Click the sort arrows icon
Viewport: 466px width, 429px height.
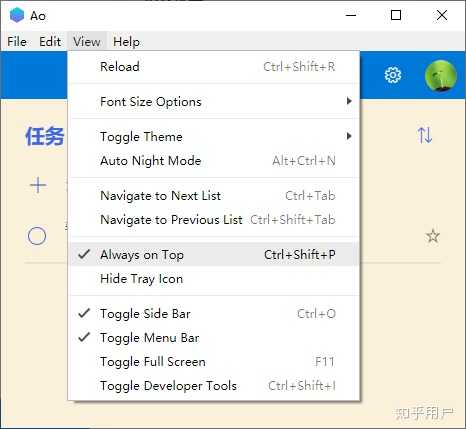[x=425, y=135]
